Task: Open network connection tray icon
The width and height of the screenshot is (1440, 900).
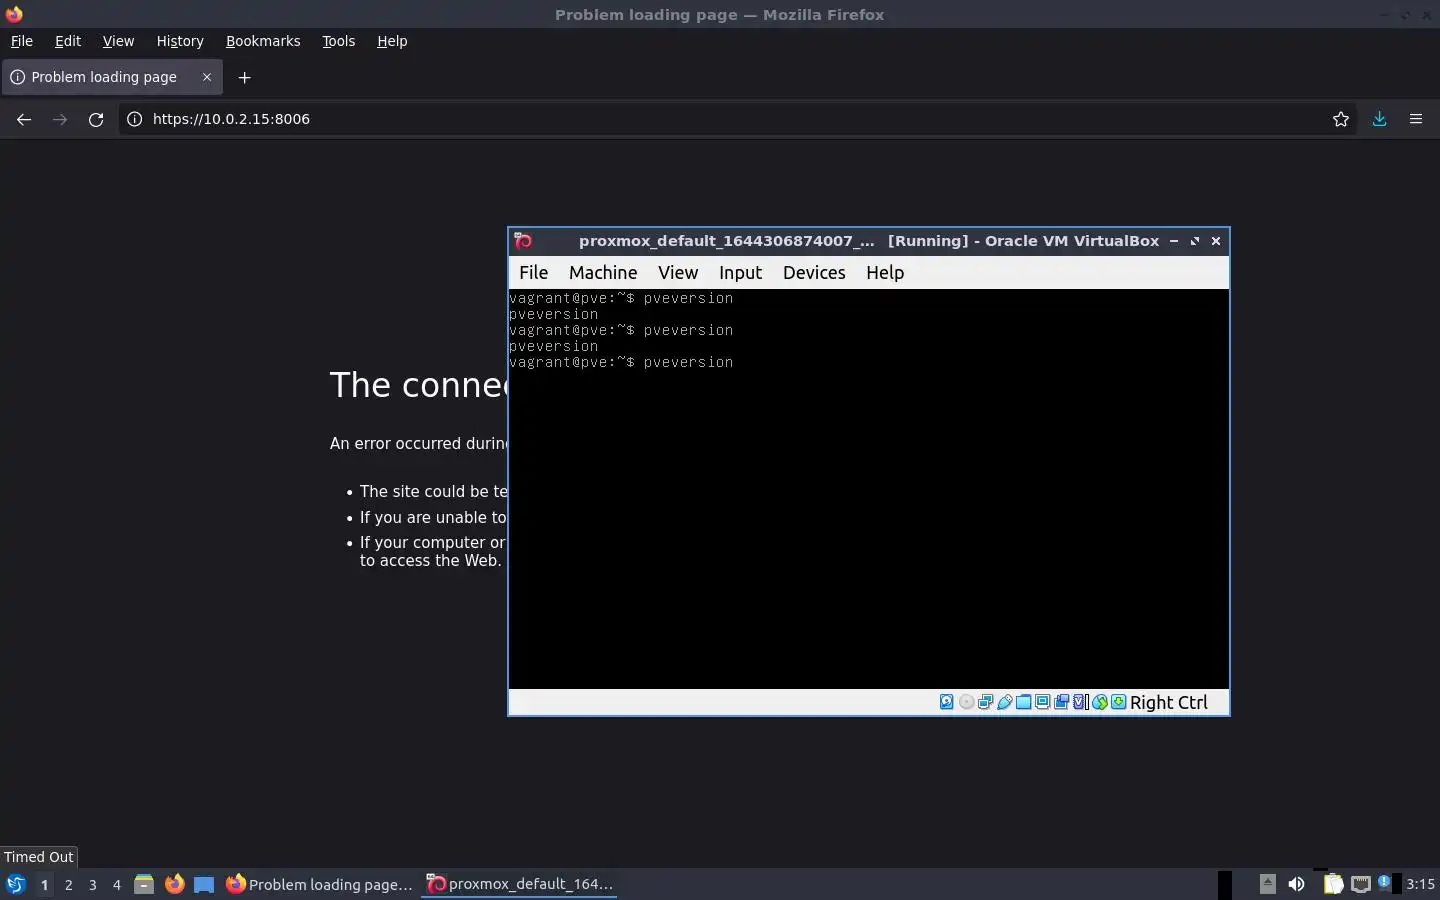Action: coord(1360,884)
